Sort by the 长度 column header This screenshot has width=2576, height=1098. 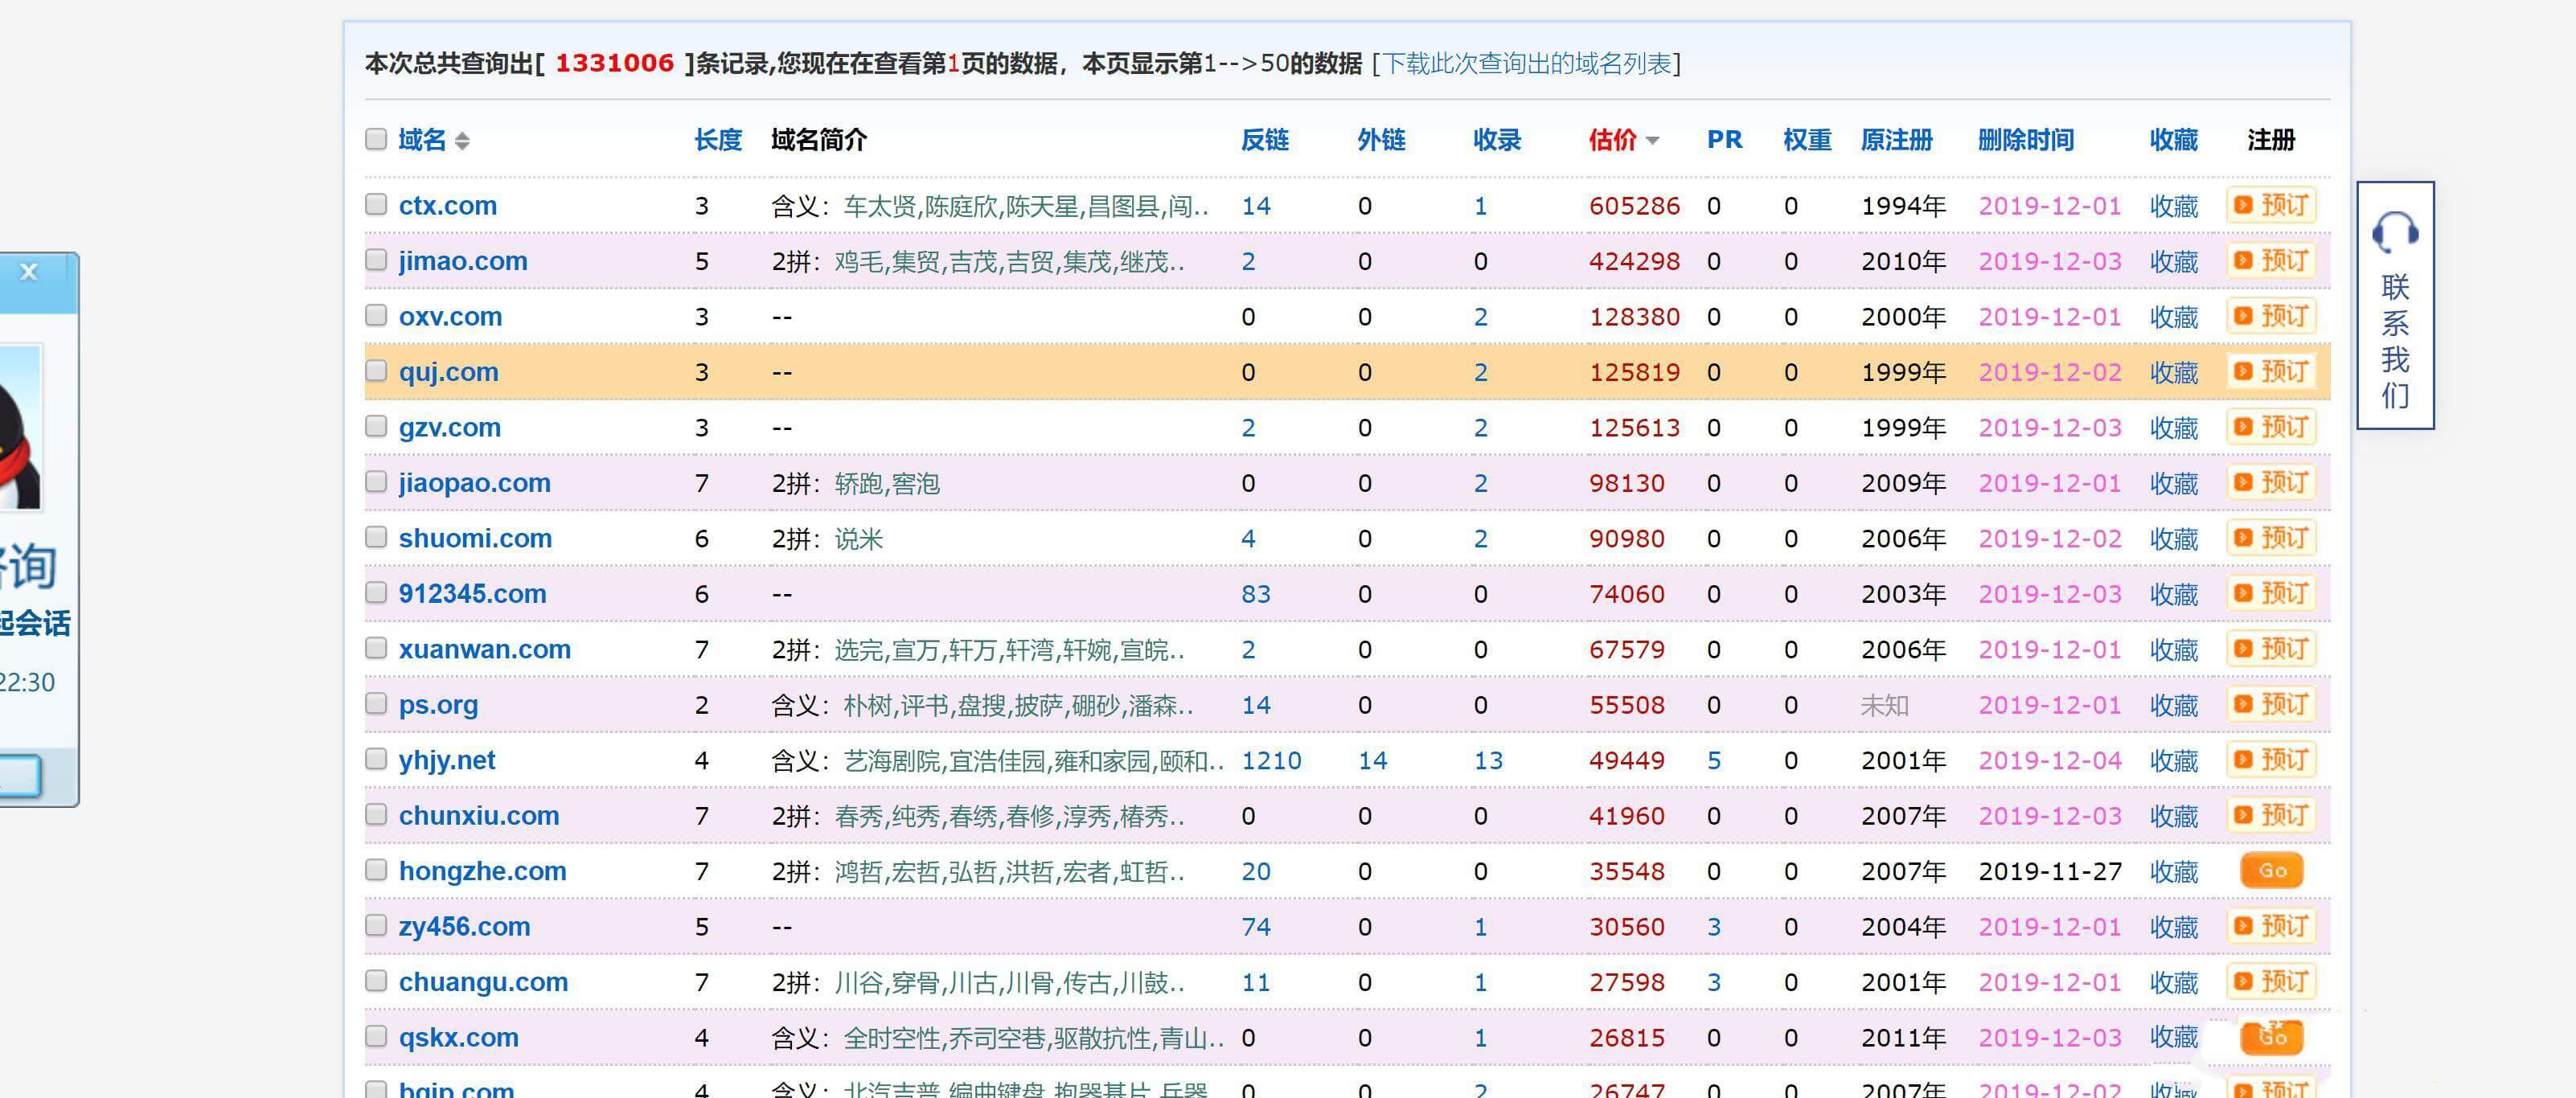(718, 140)
